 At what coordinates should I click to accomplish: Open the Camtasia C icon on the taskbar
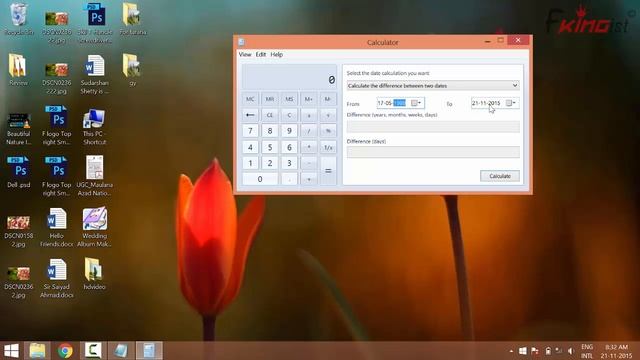[x=93, y=351]
